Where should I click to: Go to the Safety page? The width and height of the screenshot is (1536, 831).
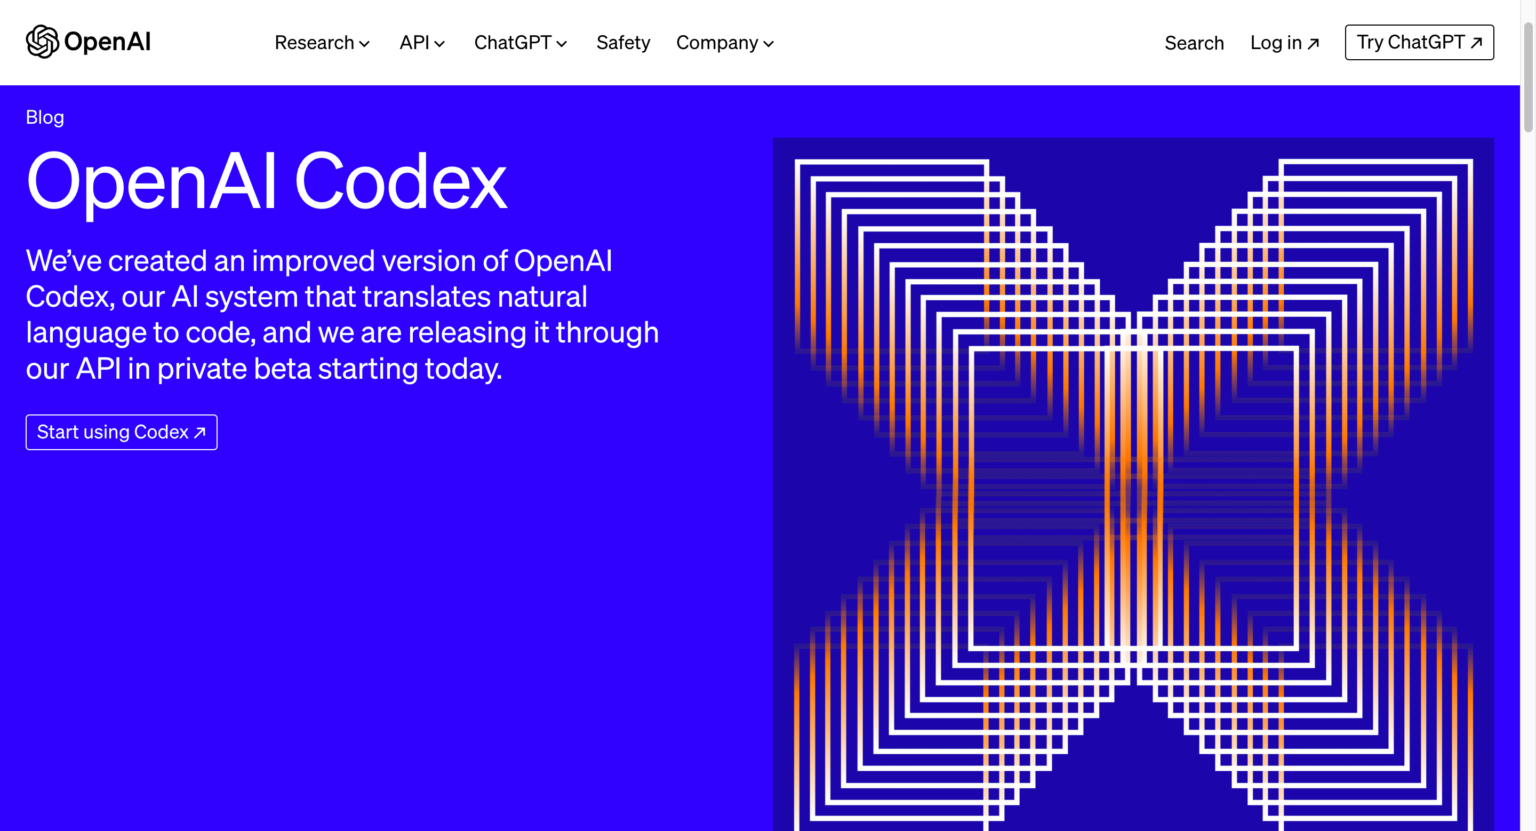tap(623, 43)
